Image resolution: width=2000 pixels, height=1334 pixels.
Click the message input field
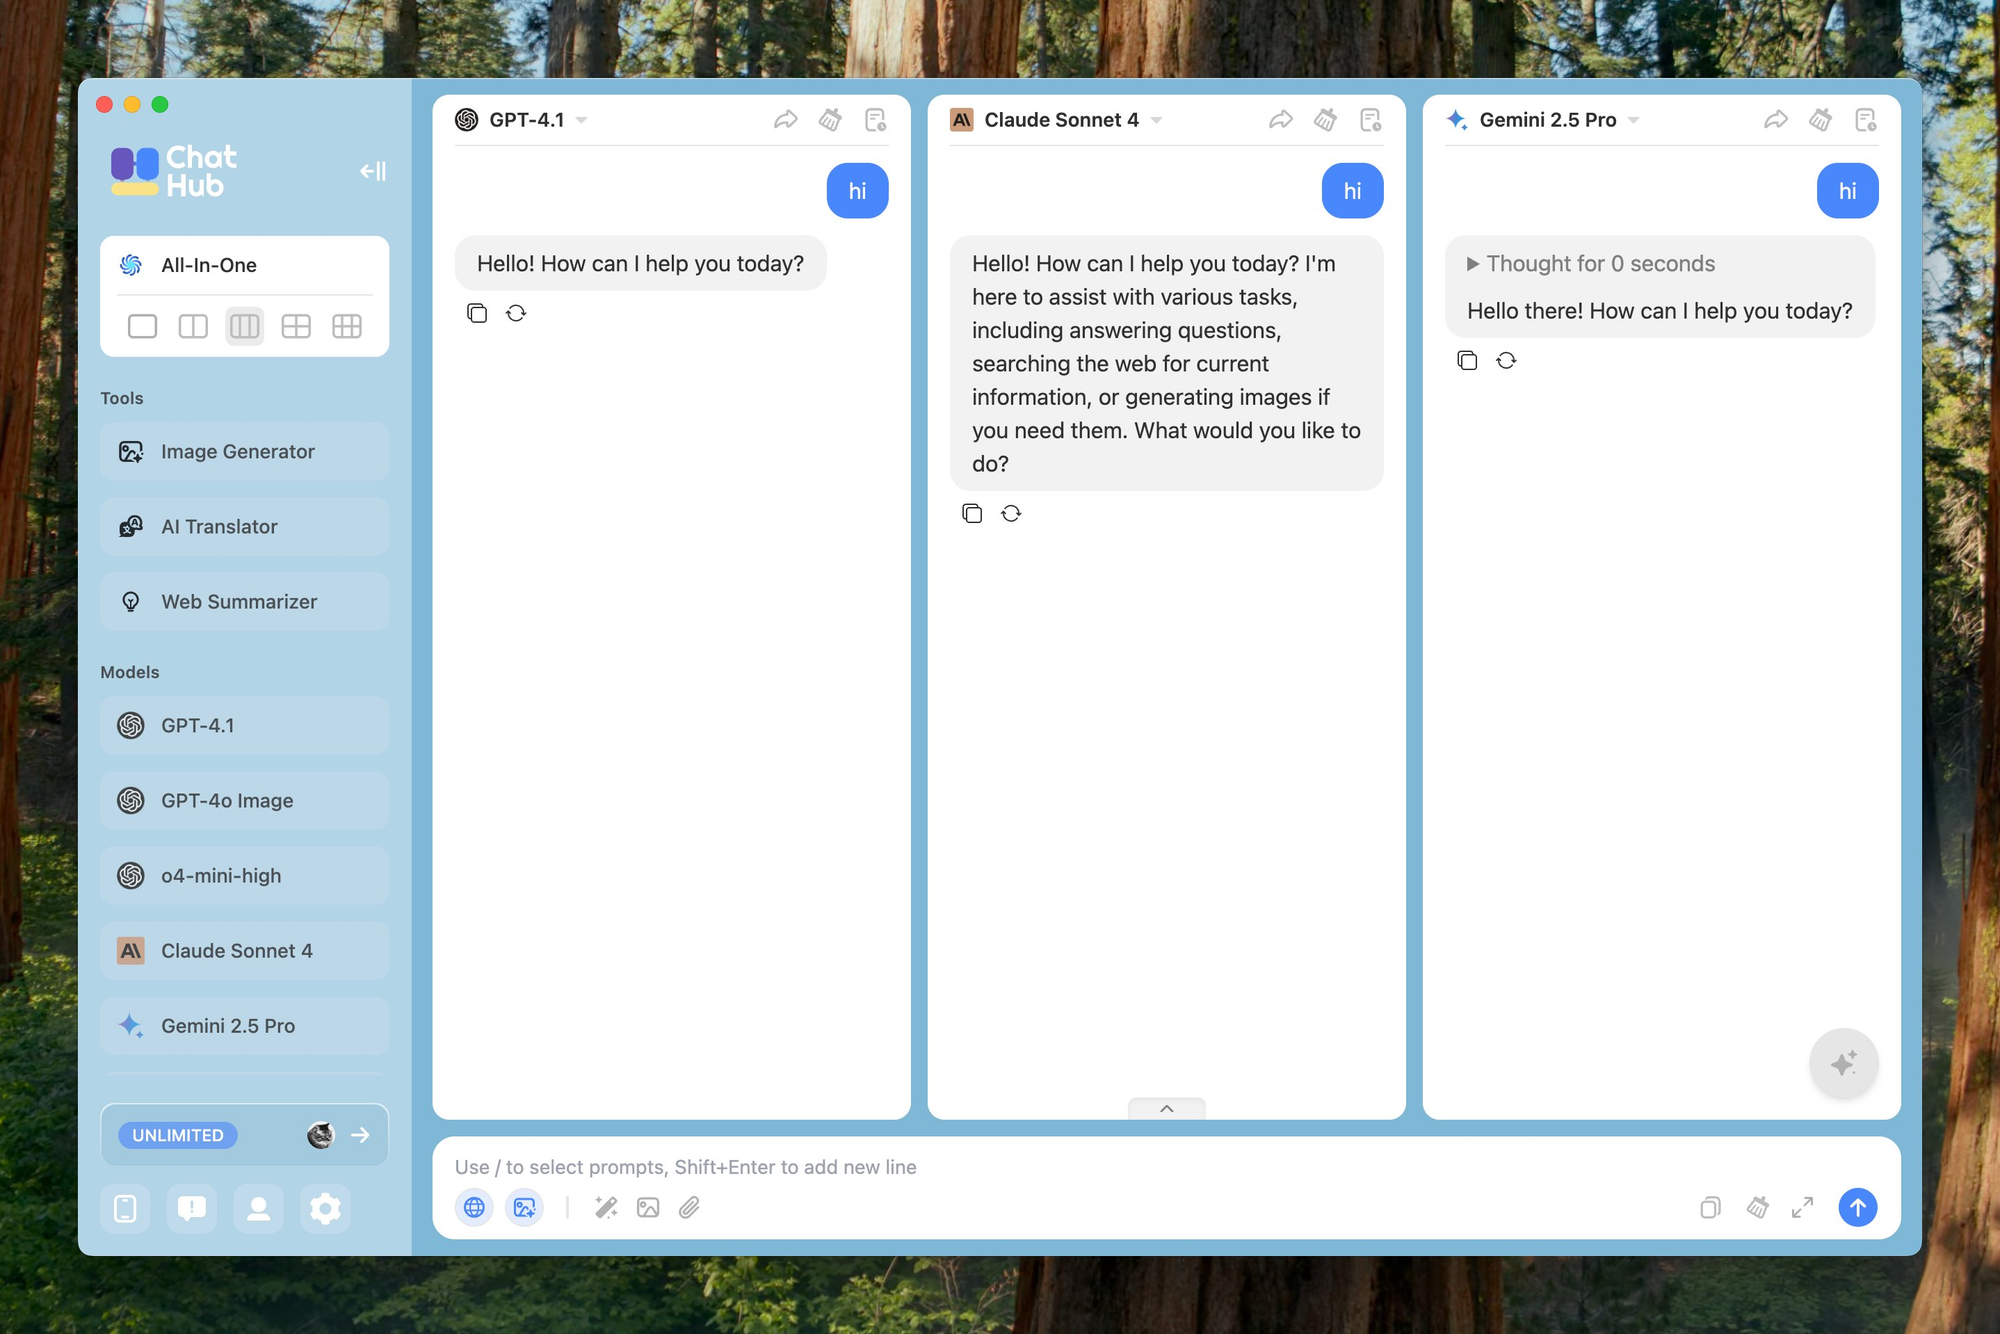(x=1166, y=1166)
